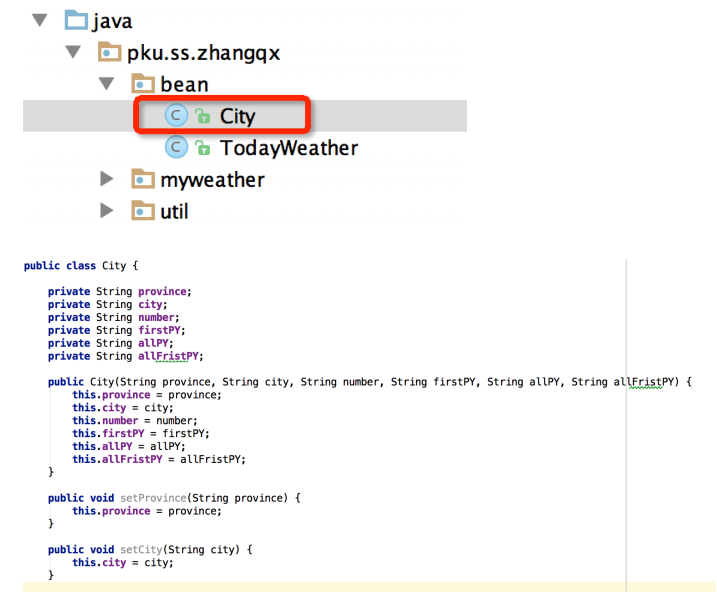Expand the util package
717x592 pixels.
[107, 211]
